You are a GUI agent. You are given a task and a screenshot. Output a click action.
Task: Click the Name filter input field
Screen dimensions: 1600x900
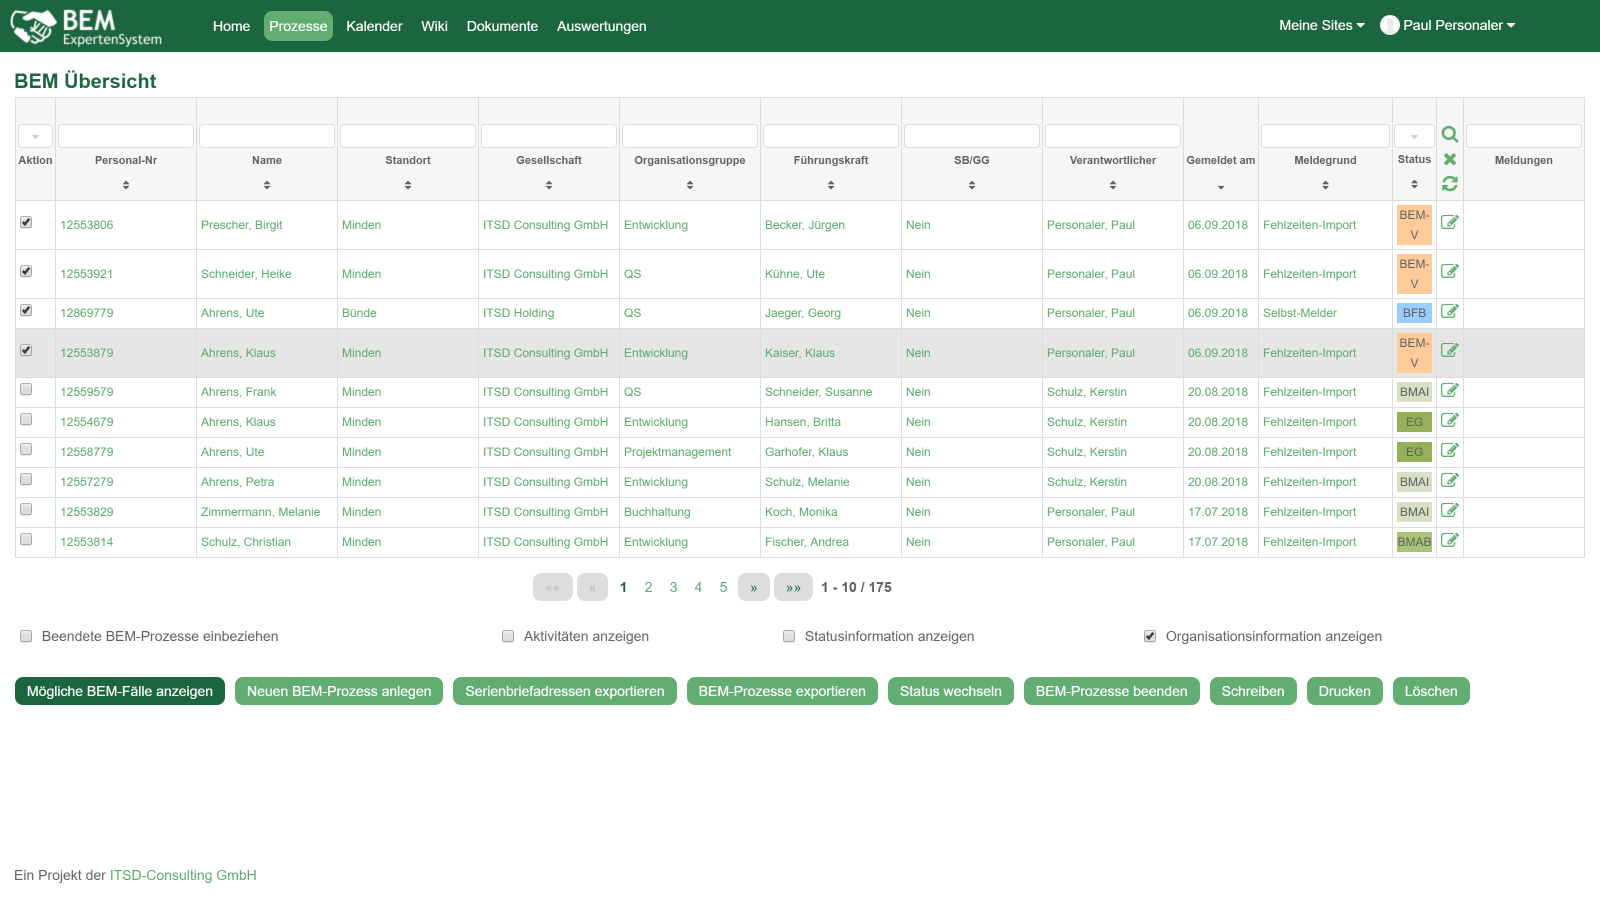coord(267,136)
